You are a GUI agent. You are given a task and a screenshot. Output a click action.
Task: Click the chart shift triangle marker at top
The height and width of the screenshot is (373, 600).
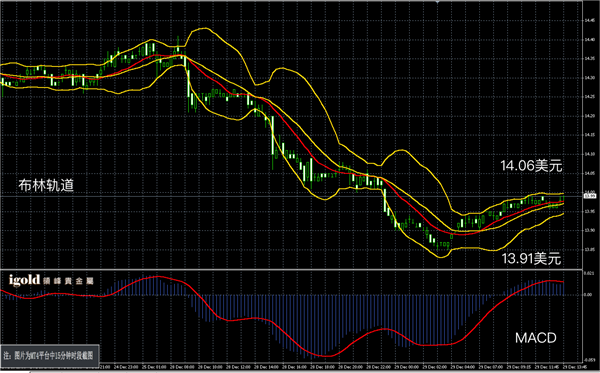[437, 2]
